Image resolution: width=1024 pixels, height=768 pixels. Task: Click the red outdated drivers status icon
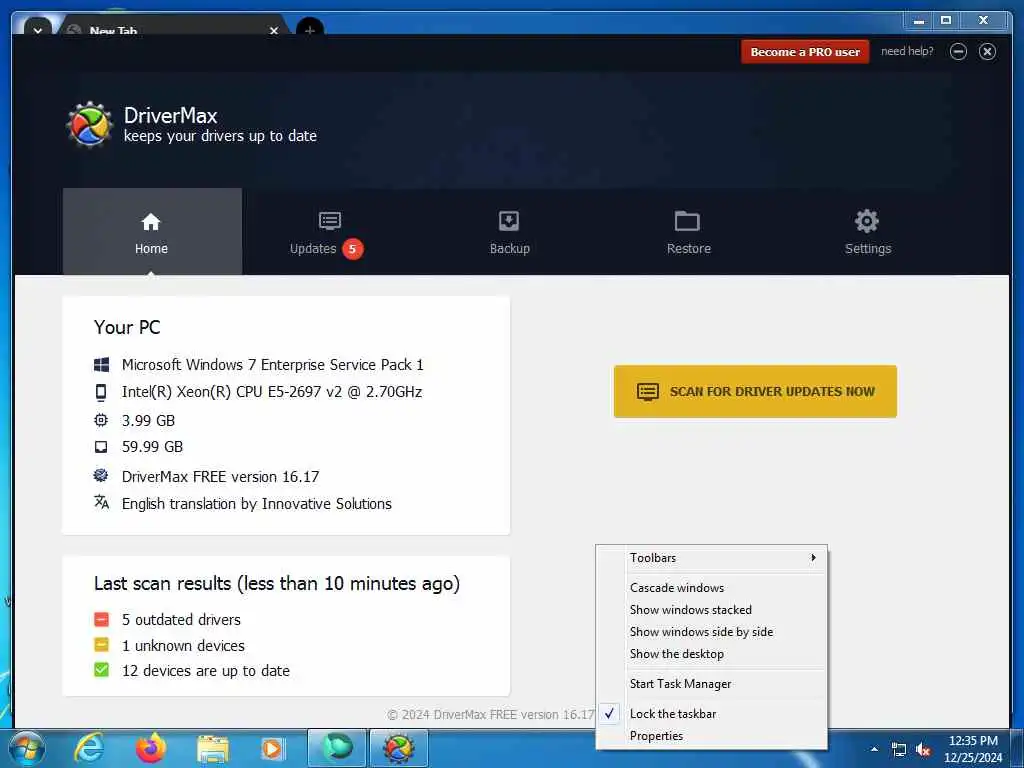pos(101,619)
